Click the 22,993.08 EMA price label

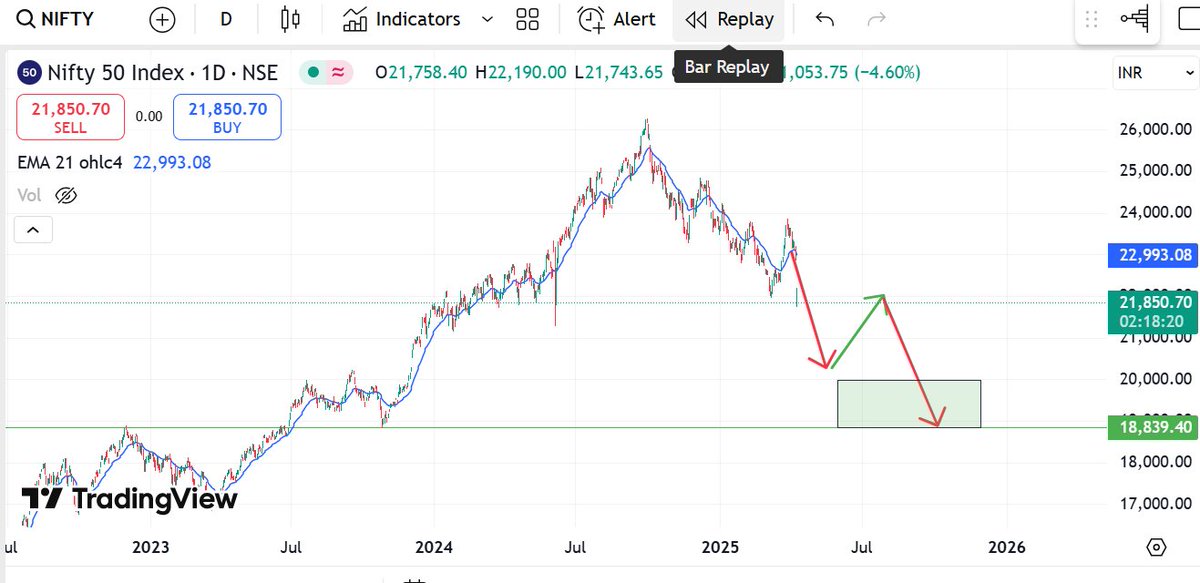coord(1152,255)
